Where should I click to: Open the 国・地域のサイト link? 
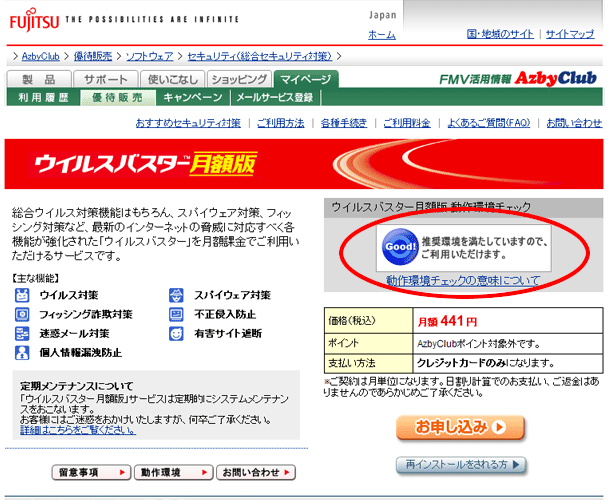point(500,34)
